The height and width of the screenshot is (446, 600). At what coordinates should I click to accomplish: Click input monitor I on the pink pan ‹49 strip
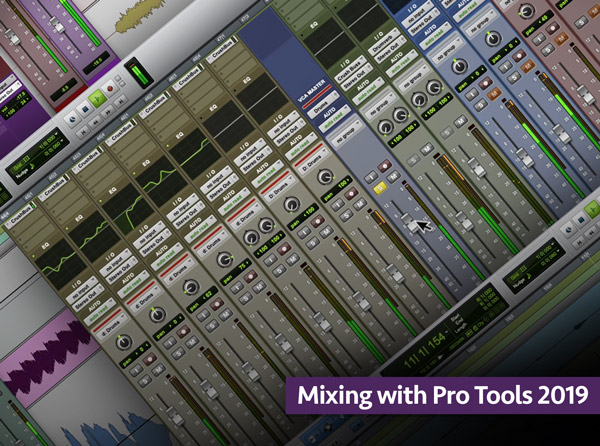tap(540, 39)
